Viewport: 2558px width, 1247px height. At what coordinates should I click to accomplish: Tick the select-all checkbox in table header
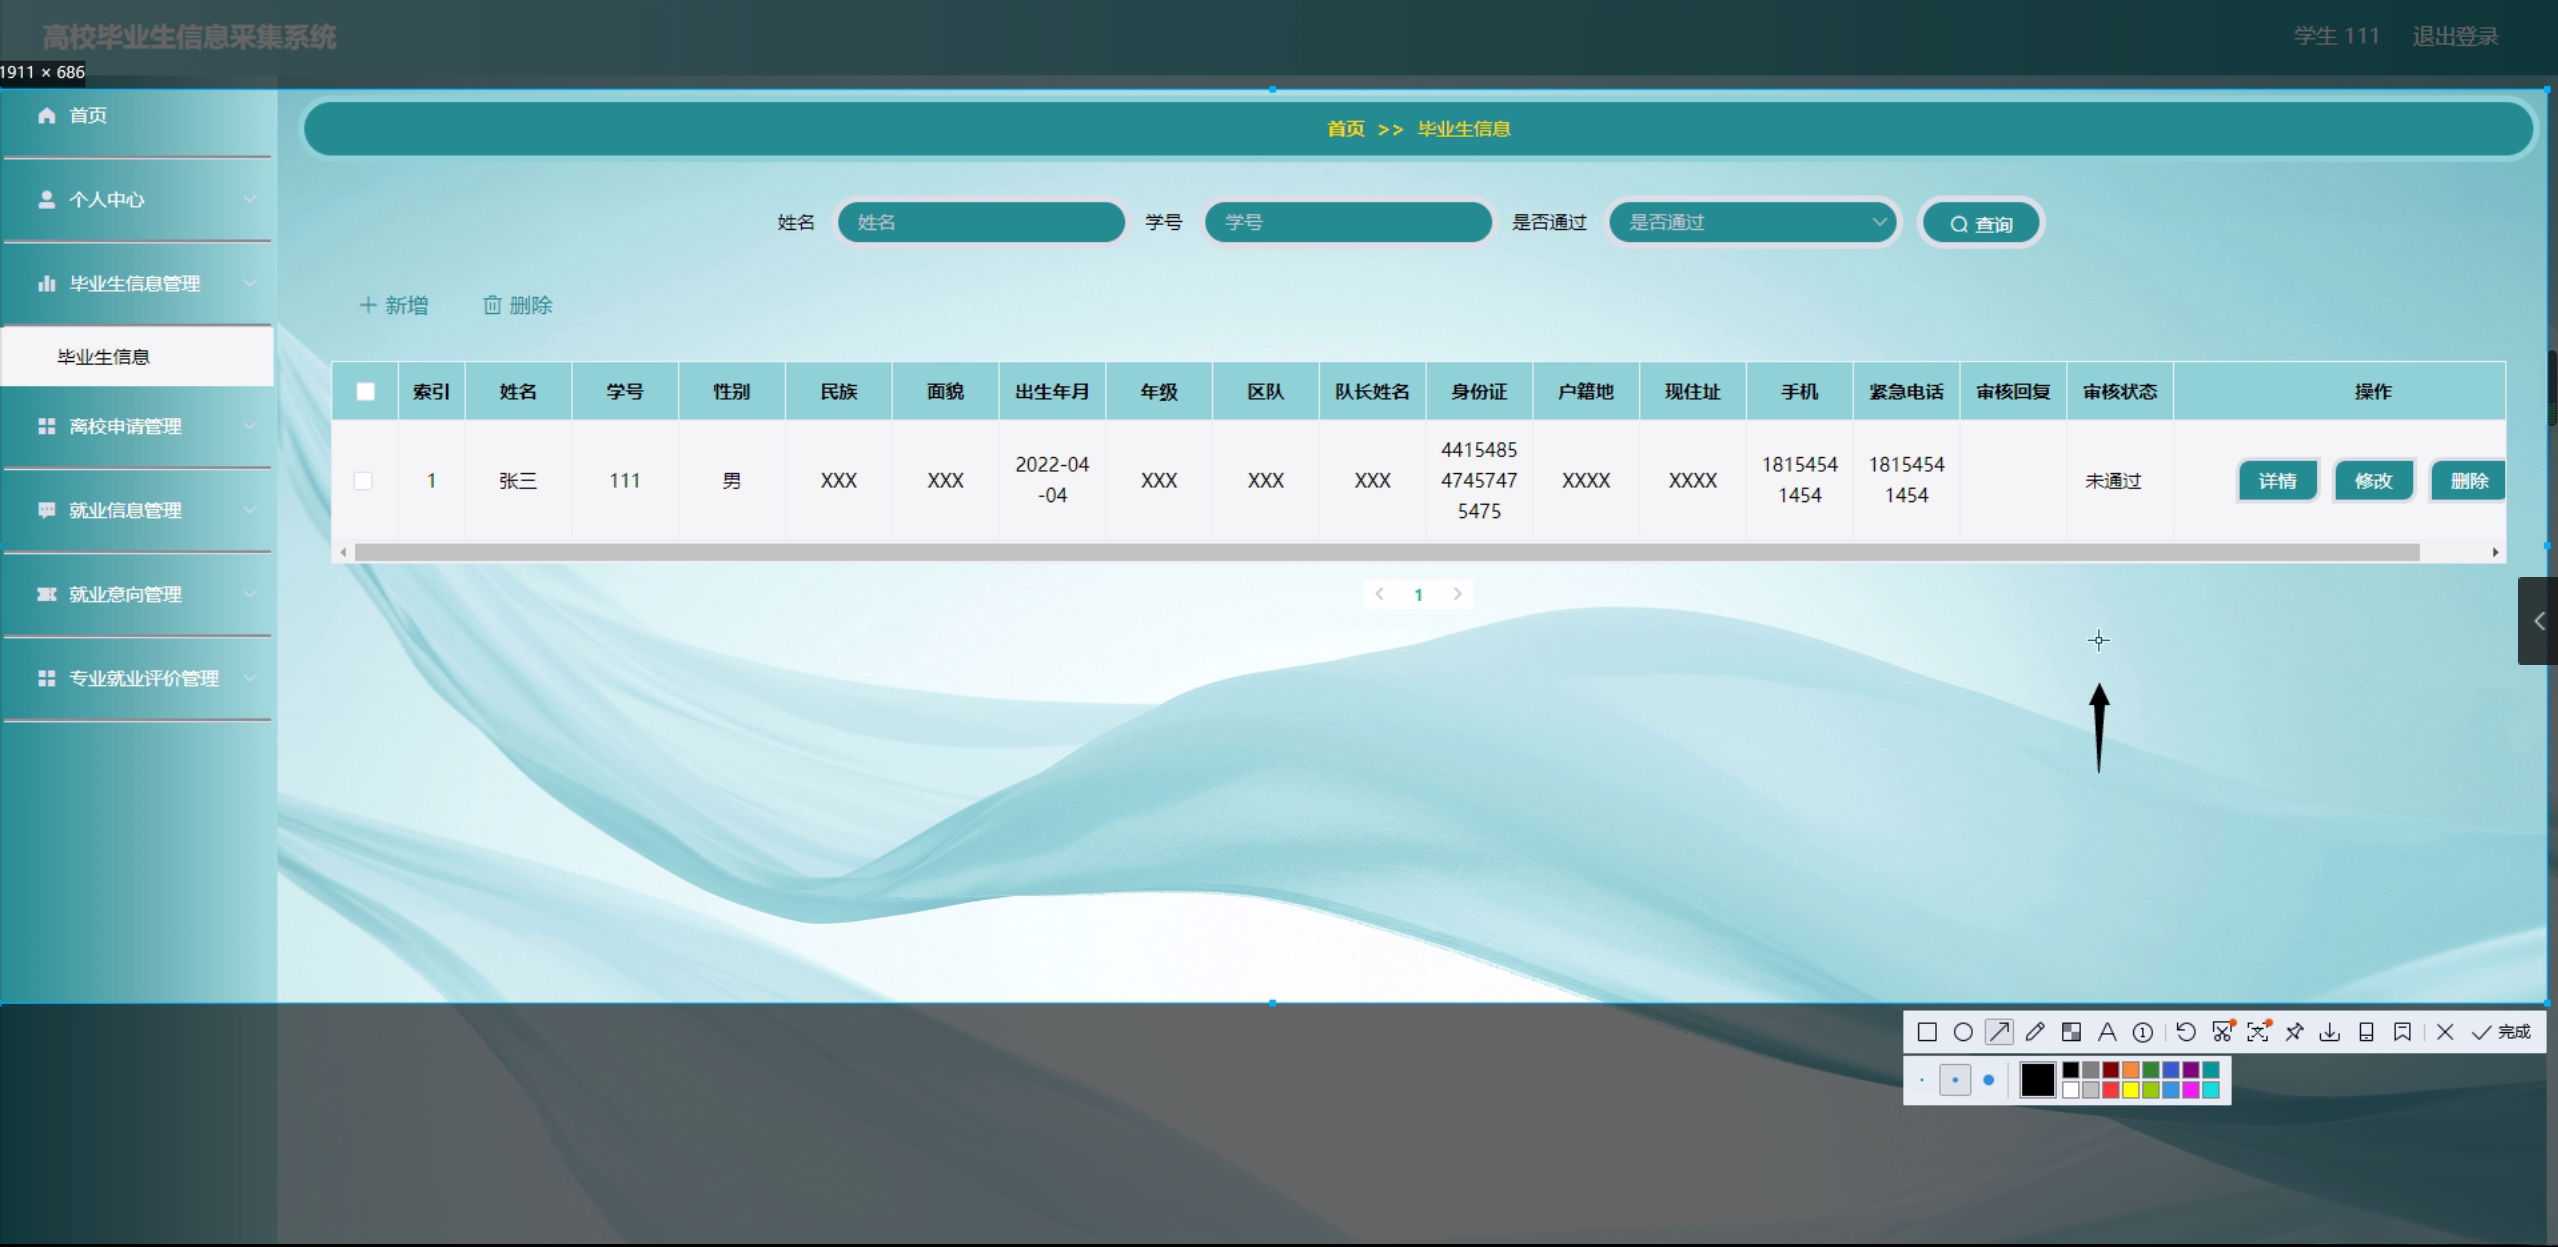click(366, 392)
